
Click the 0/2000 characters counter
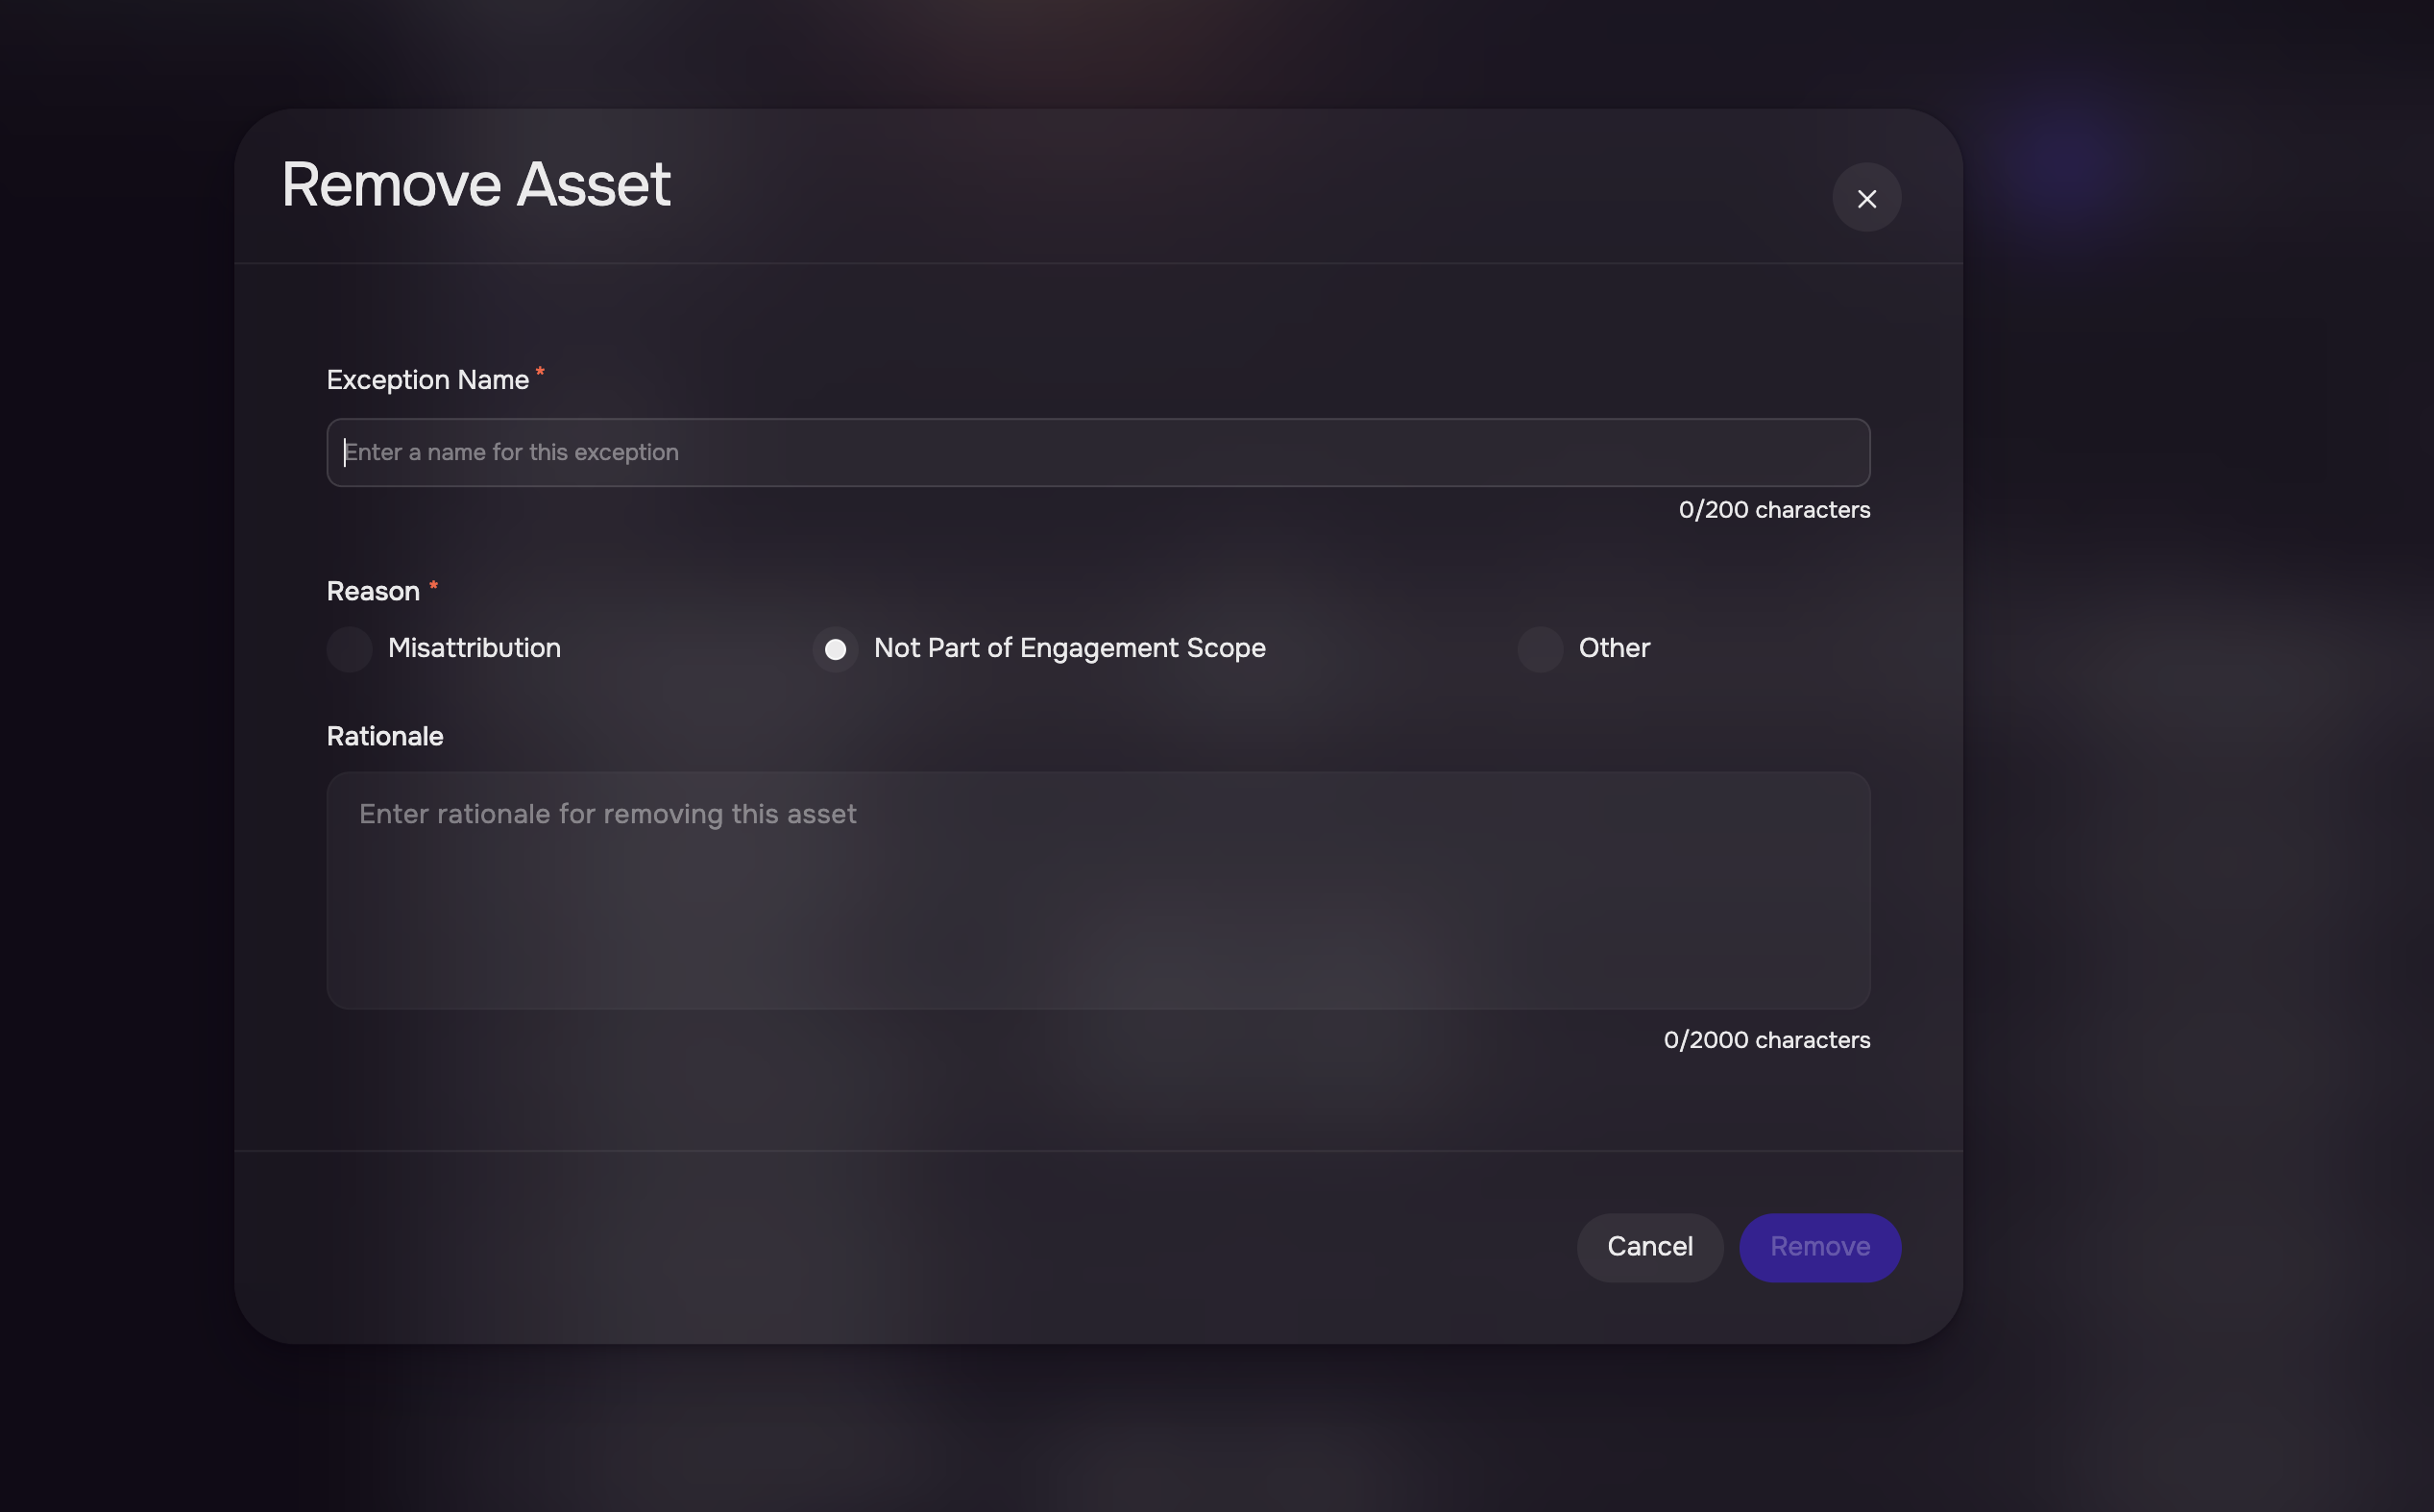[x=1767, y=1040]
